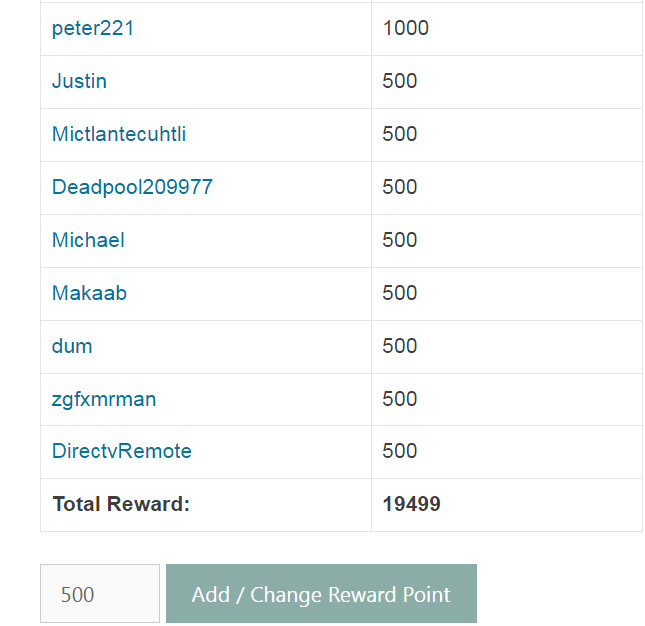Open Michael user profile link
This screenshot has width=645, height=626.
(88, 240)
